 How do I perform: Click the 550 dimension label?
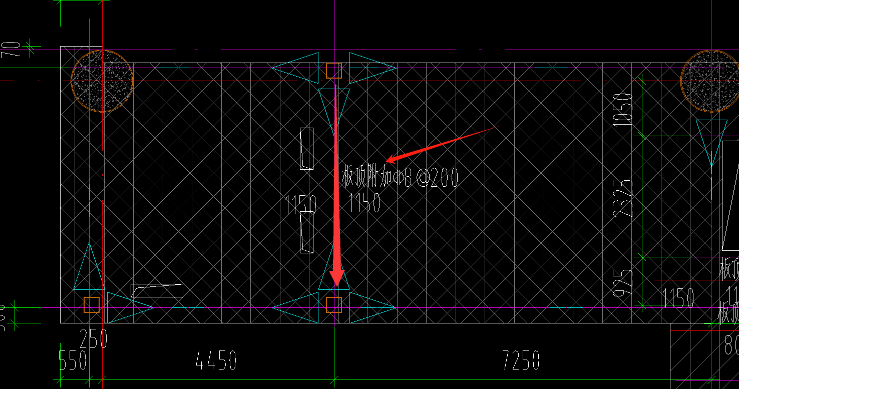pos(73,360)
